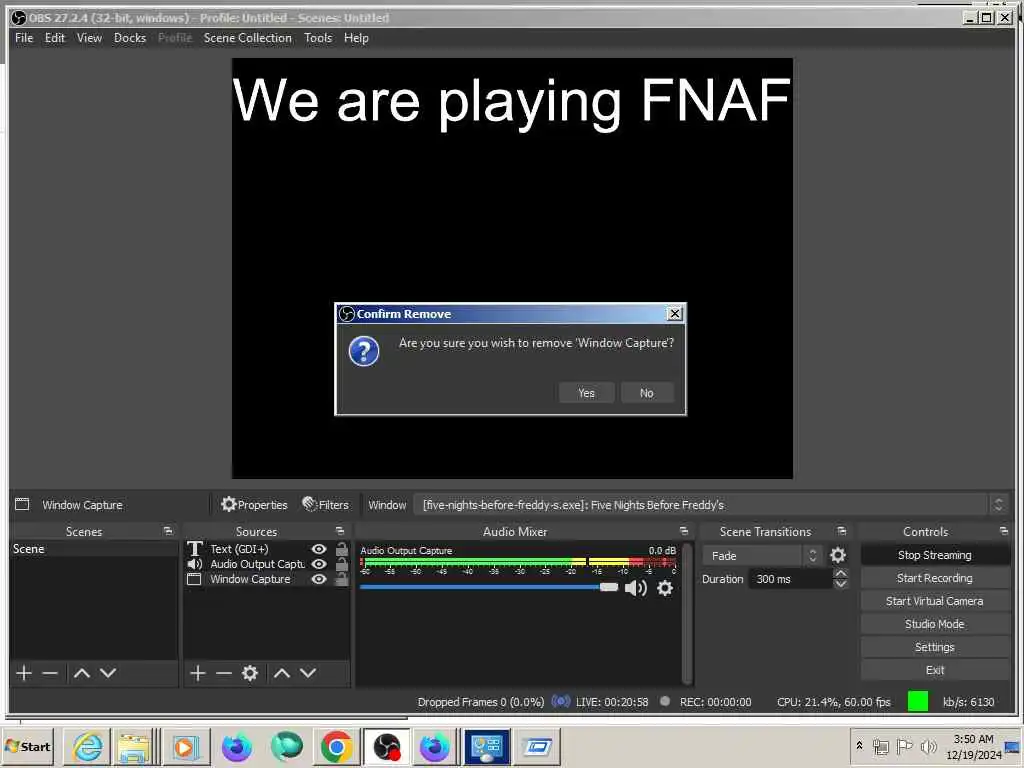Viewport: 1024px width, 768px height.
Task: Open Audio Output Capture mixer settings gear
Action: [665, 588]
